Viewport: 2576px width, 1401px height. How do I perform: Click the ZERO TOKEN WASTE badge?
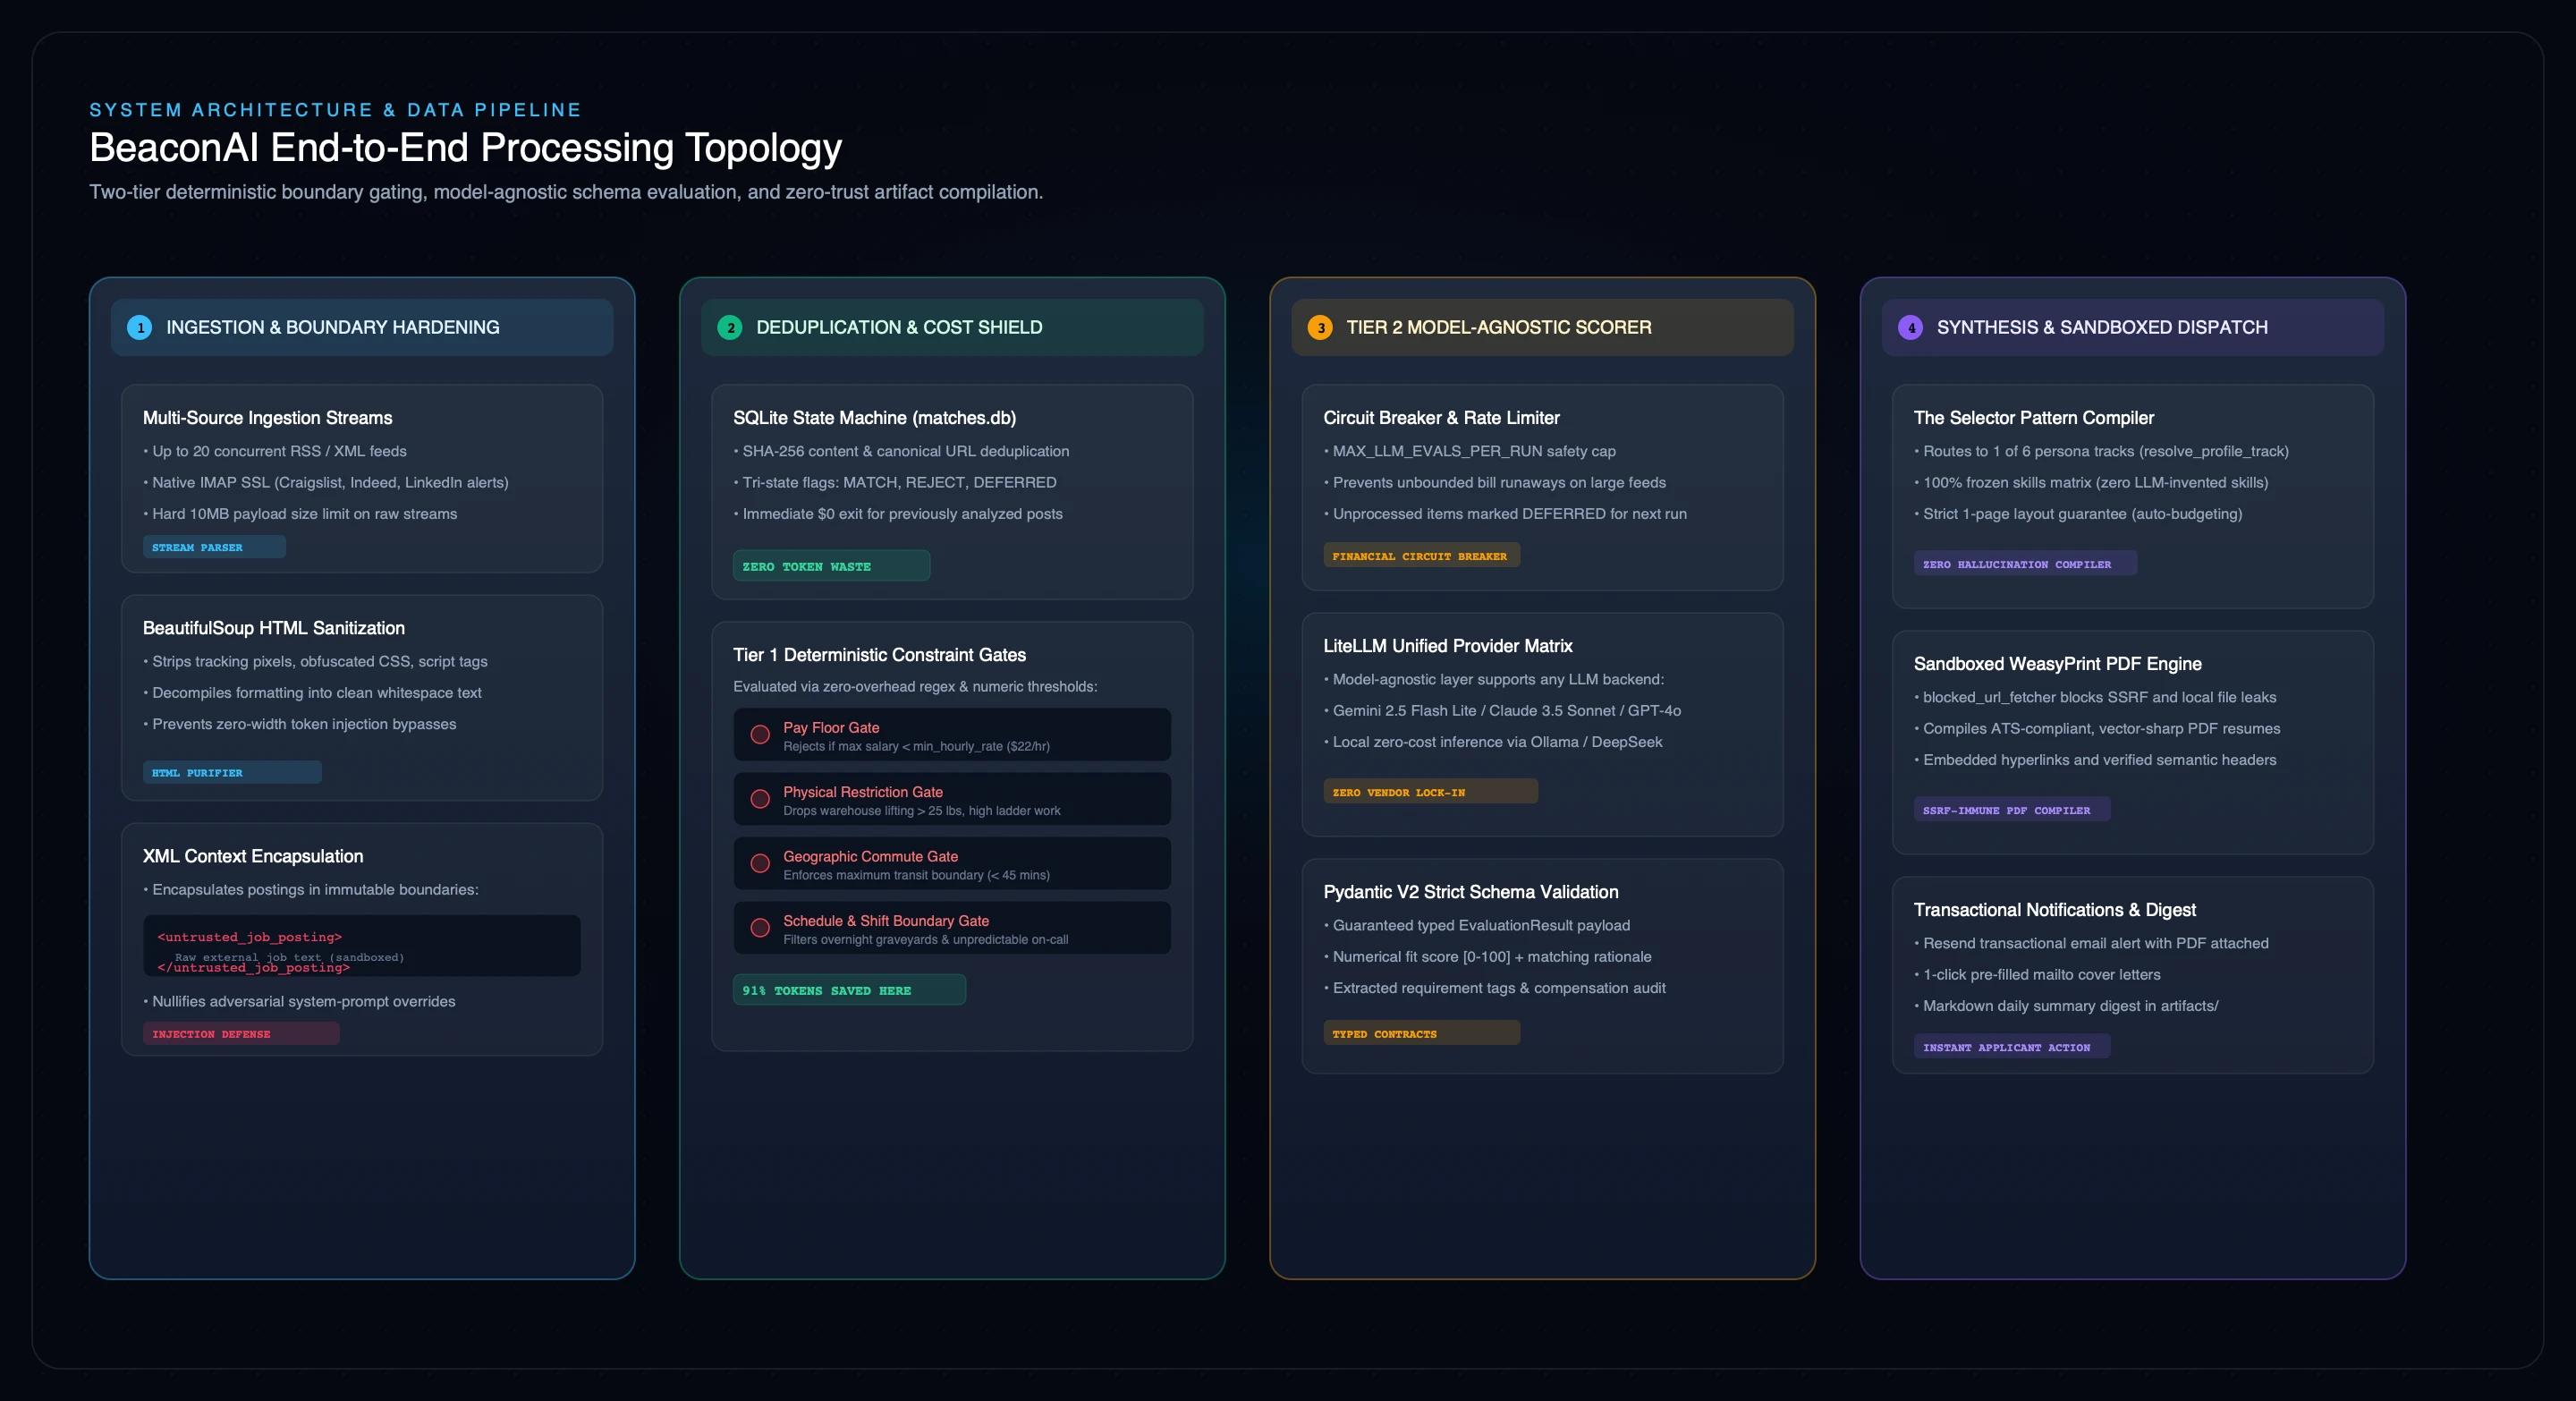[x=831, y=566]
